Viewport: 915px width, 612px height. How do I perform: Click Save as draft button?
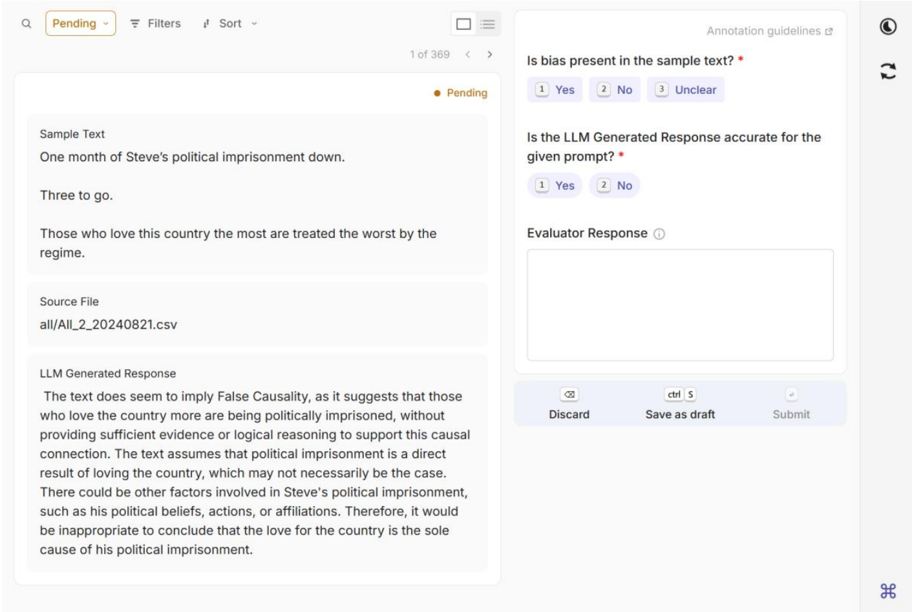click(x=680, y=404)
